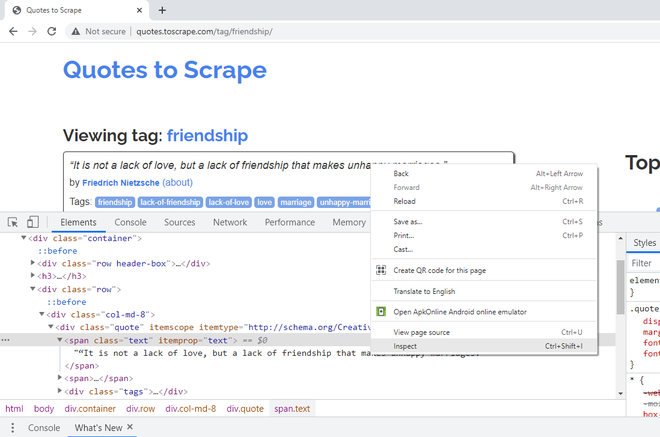Click the Elements panel scroll-up arrow
Viewport: 660px width, 437px height.
(620, 239)
